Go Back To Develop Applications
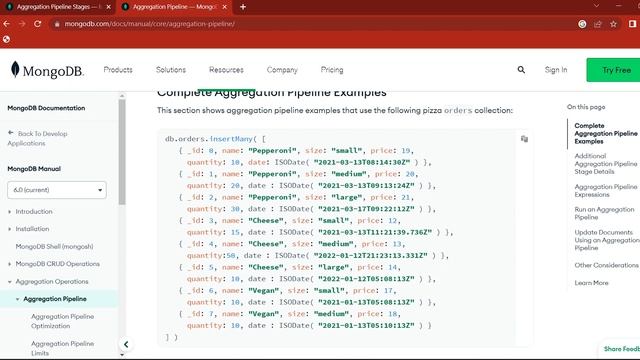Viewport: 640px width, 360px height. tap(38, 138)
